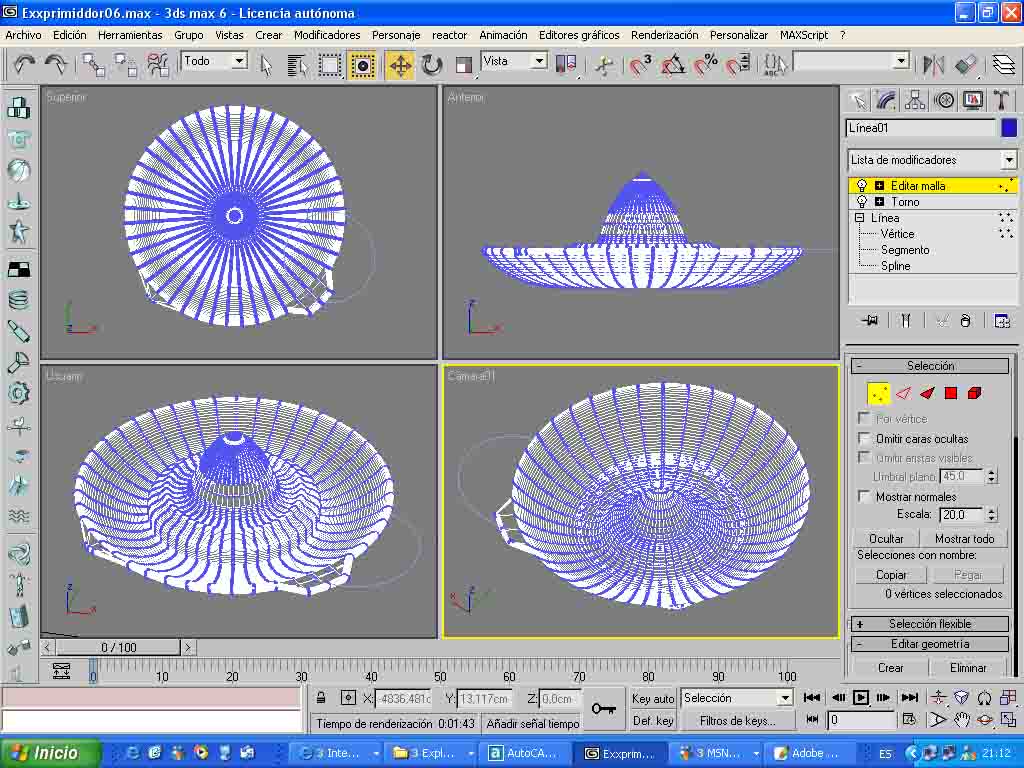Open the Vista reference coordinate dropdown
The height and width of the screenshot is (768, 1024).
point(539,61)
